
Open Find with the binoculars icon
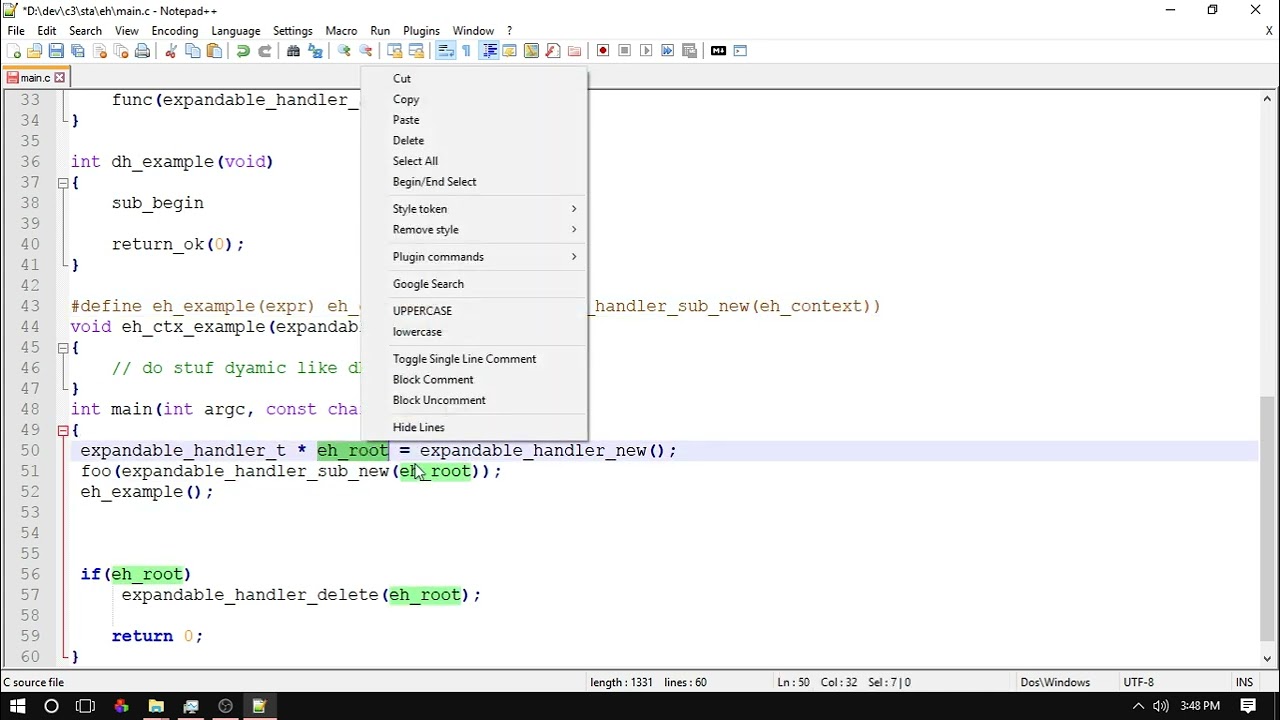tap(293, 51)
